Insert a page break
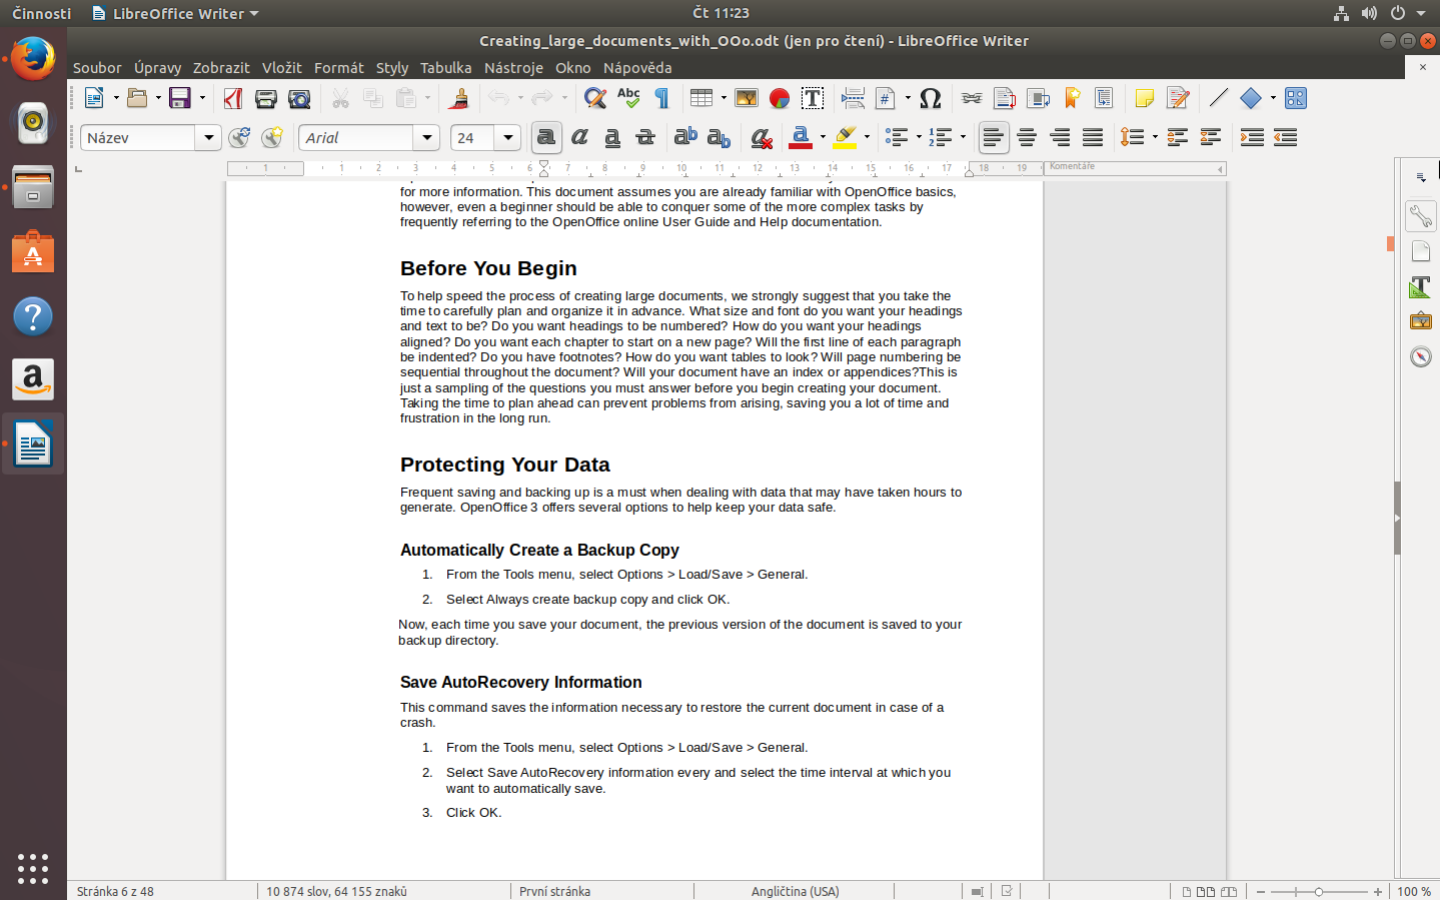1440x900 pixels. (x=853, y=98)
